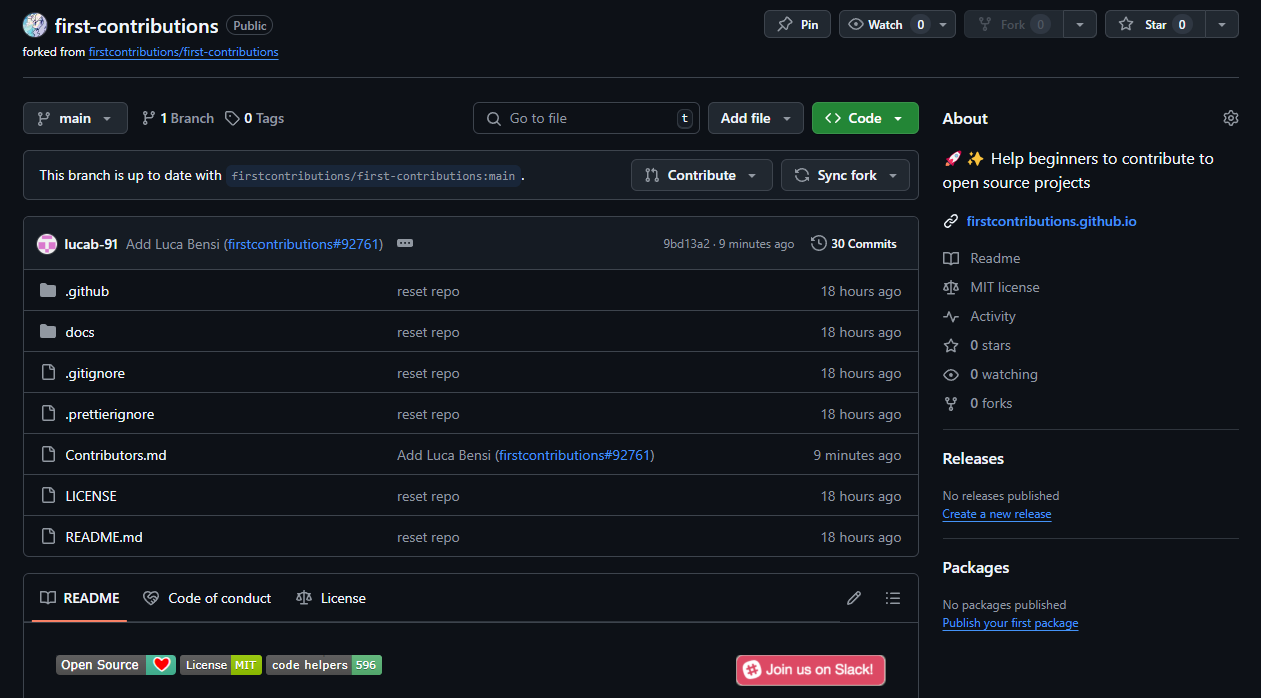Open the 1 Branch link

pyautogui.click(x=178, y=118)
